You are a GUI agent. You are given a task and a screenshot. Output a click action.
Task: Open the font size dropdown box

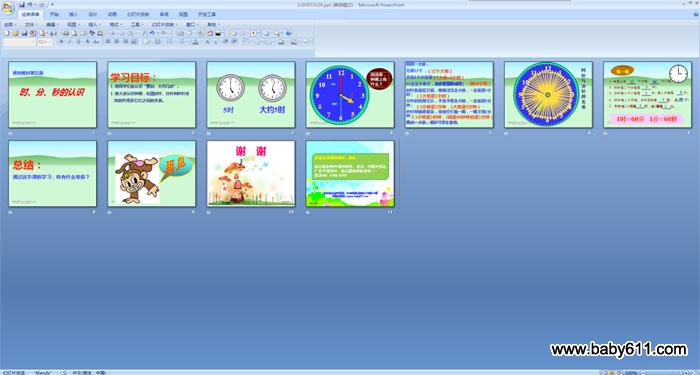tap(45, 42)
